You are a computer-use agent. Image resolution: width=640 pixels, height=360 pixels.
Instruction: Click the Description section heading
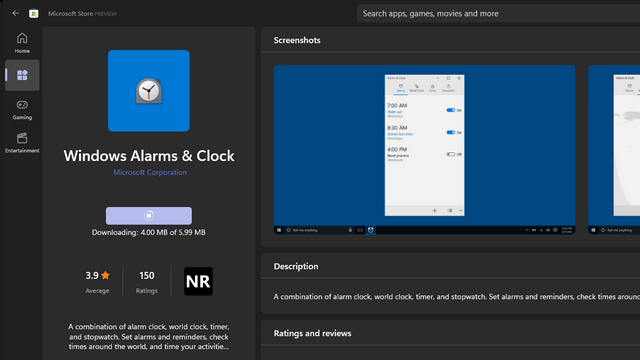click(x=296, y=266)
